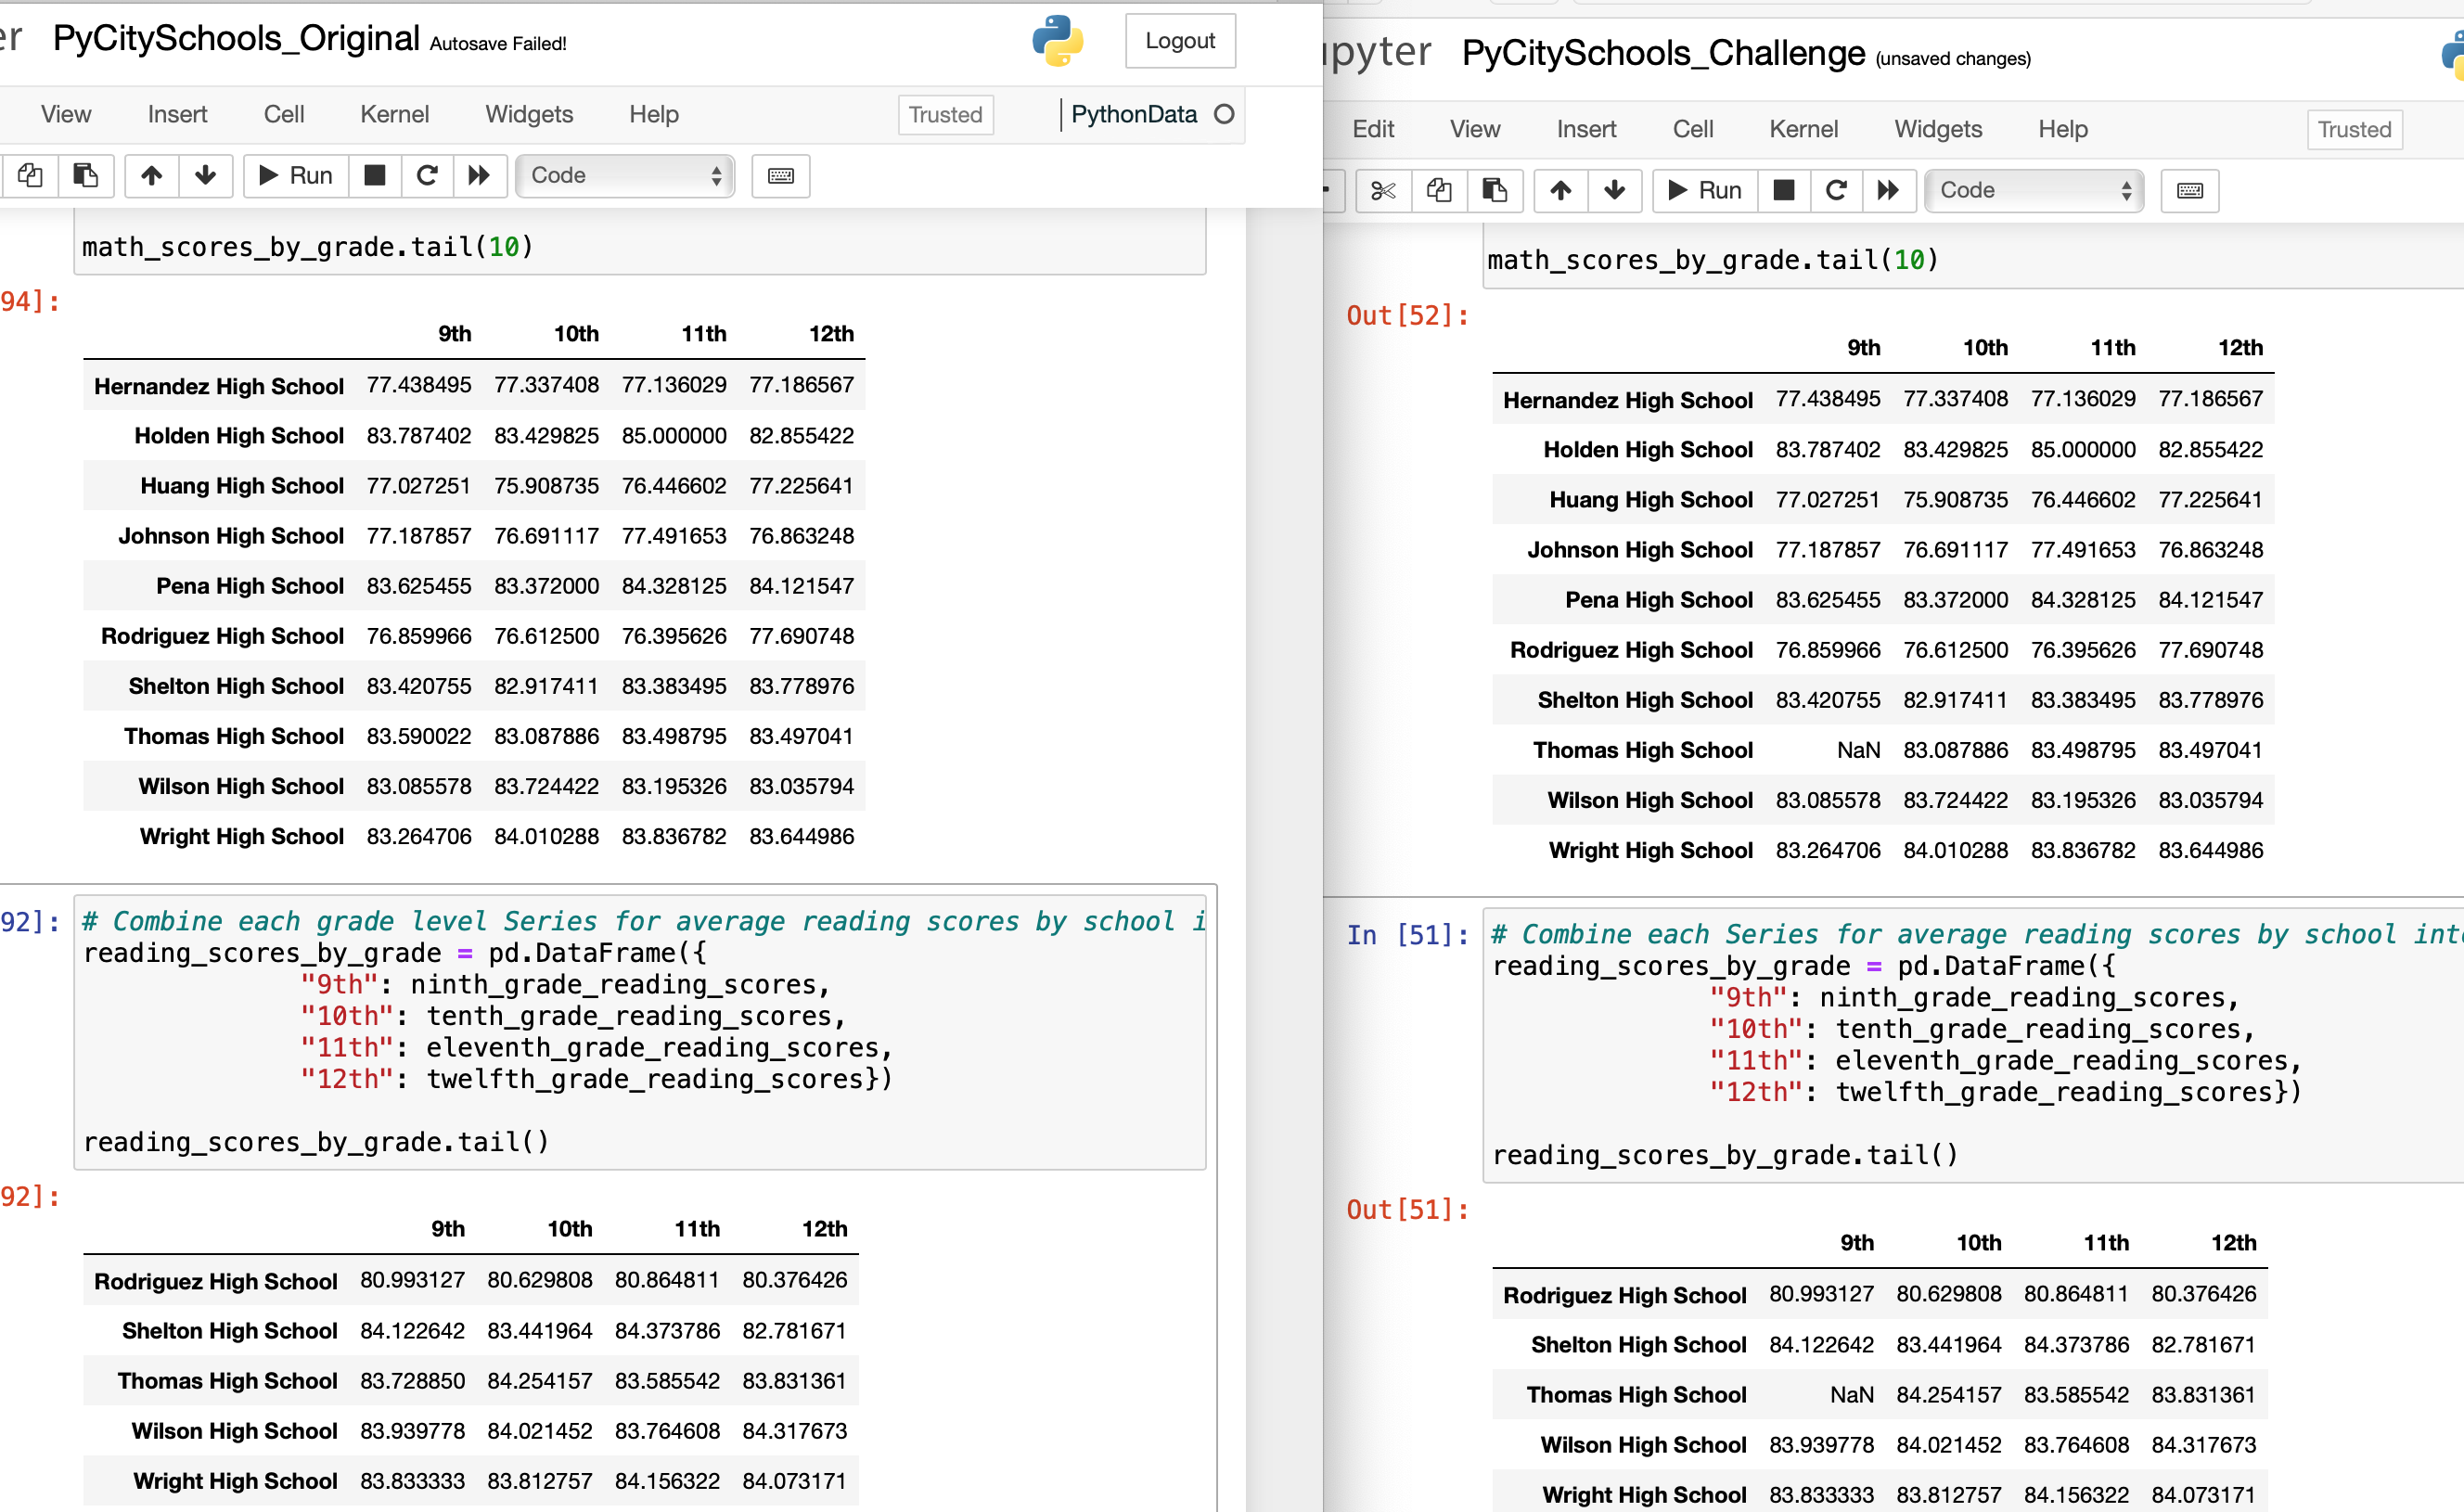Cut the selected cell in PyCitySchools_Challenge

(x=1383, y=190)
